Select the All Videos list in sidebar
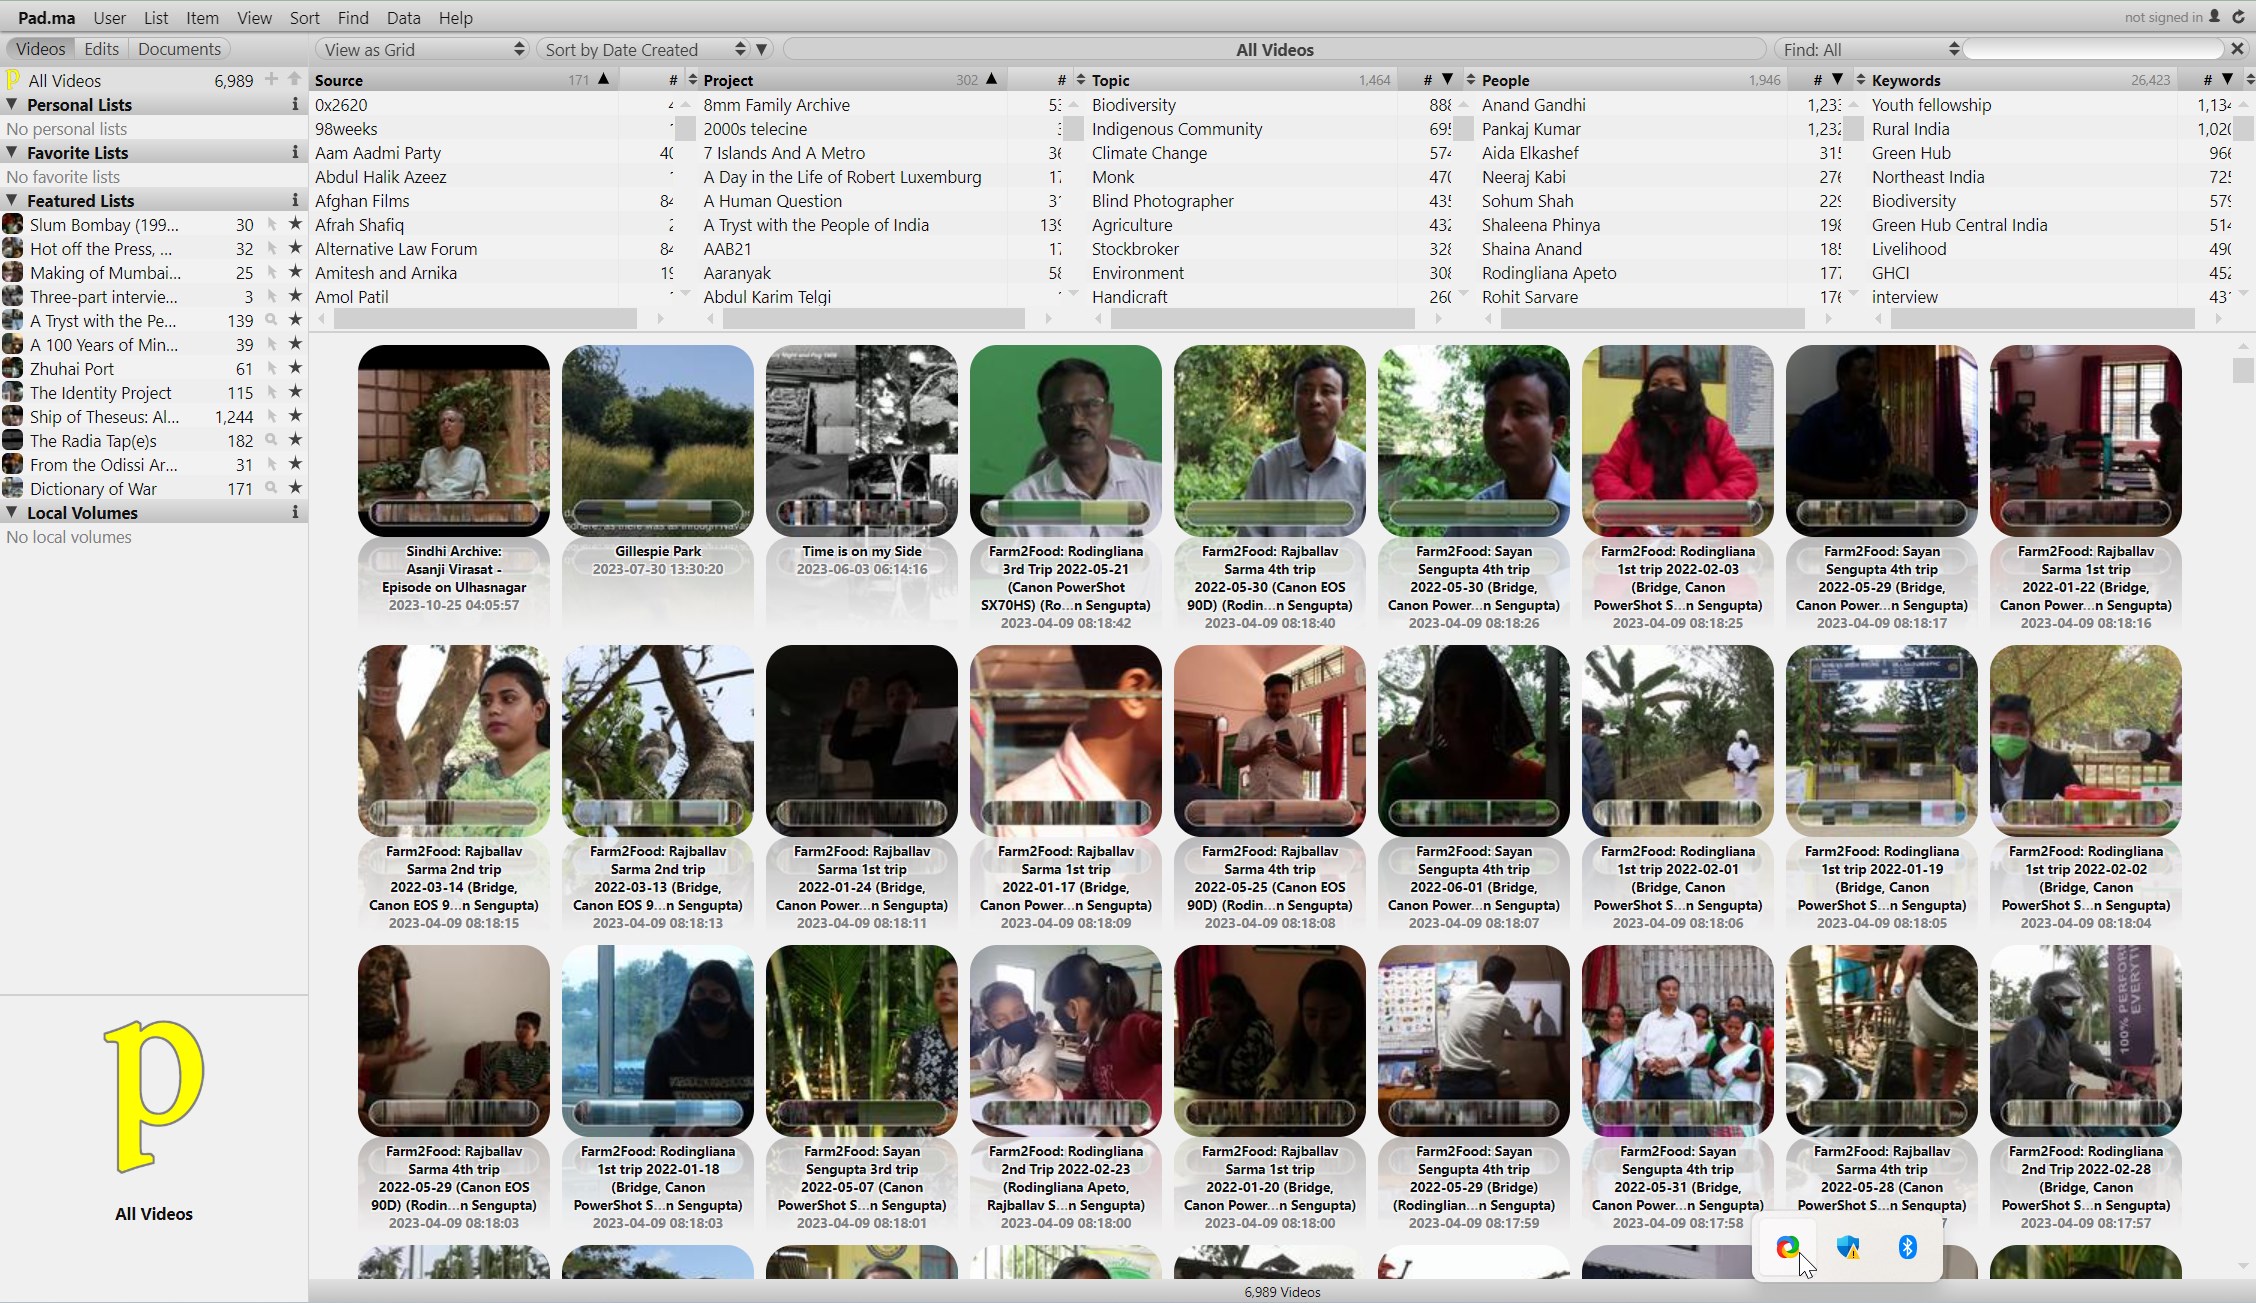This screenshot has width=2256, height=1303. pos(154,80)
